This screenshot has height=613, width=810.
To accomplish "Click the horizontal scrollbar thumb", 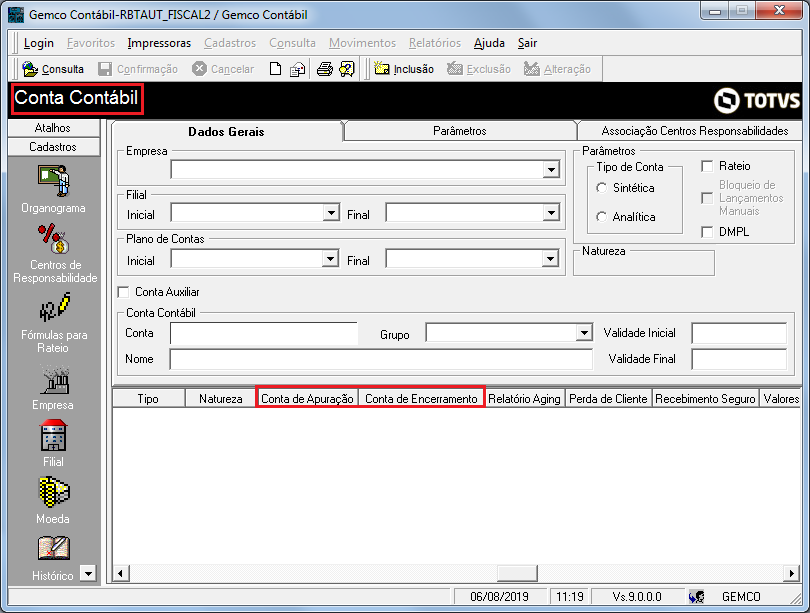I will (x=517, y=573).
